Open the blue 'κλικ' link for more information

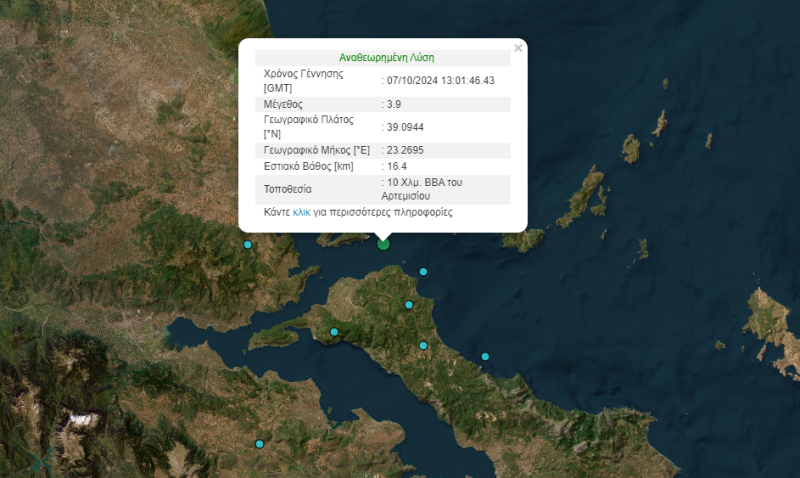pyautogui.click(x=302, y=212)
